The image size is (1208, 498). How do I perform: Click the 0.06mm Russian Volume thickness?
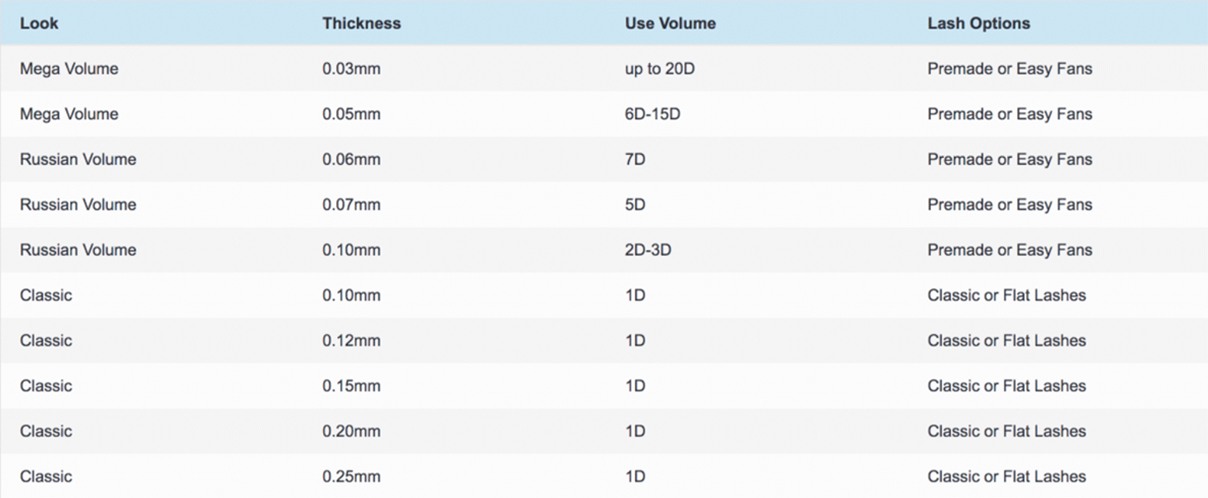click(x=351, y=159)
